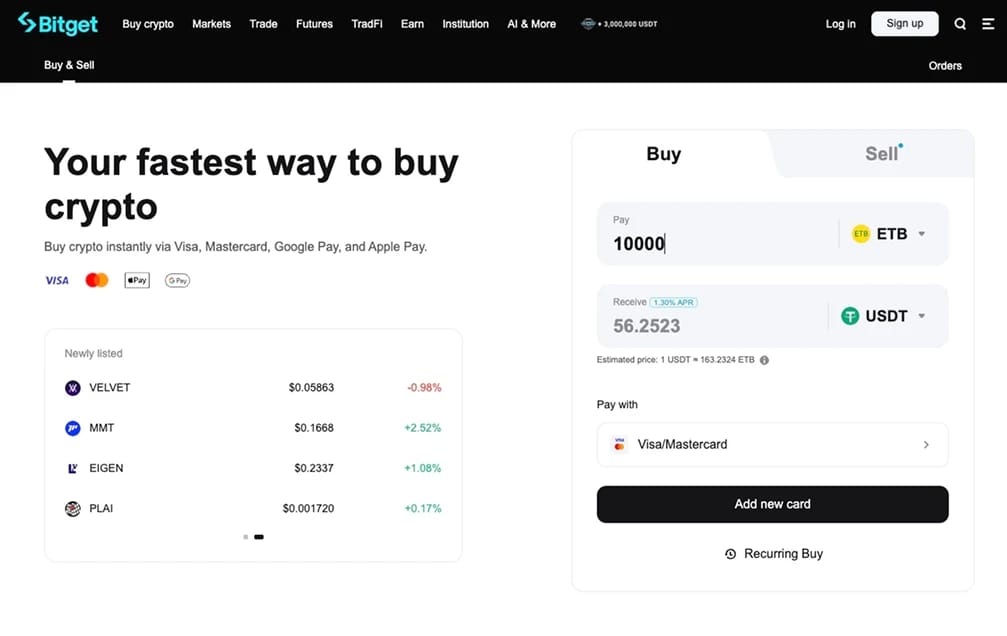Click the ETB currency icon
Image resolution: width=1007 pixels, height=636 pixels.
point(861,234)
